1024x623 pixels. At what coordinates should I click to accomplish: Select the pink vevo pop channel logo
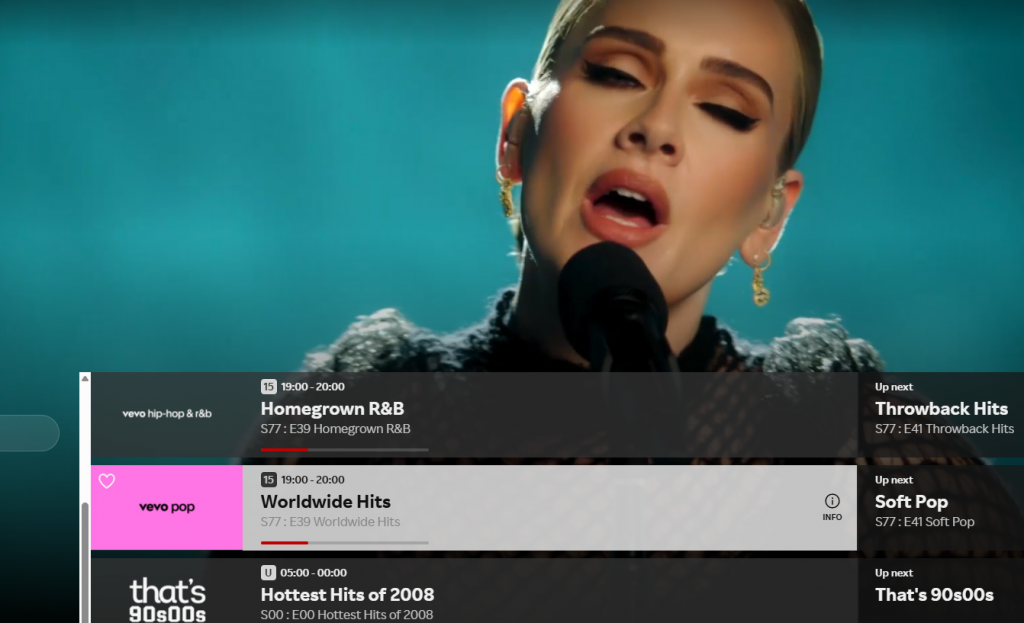pyautogui.click(x=167, y=507)
